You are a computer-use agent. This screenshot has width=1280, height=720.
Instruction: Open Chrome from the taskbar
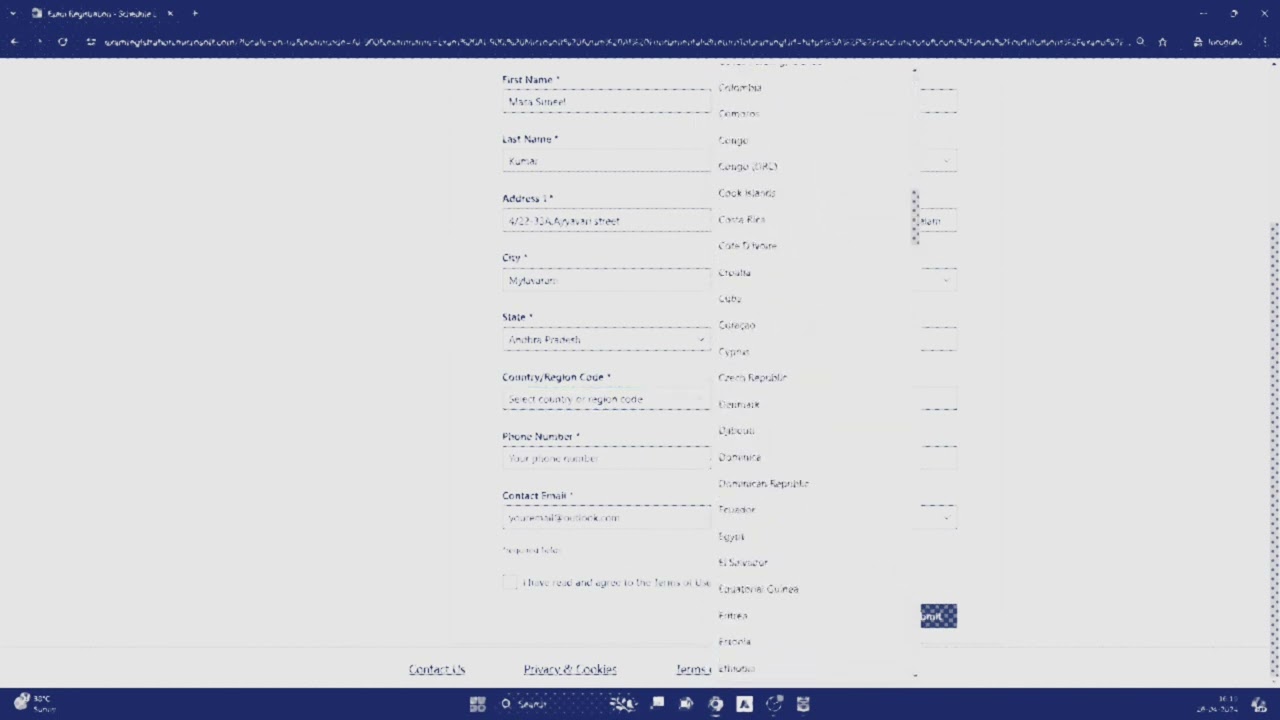(715, 704)
